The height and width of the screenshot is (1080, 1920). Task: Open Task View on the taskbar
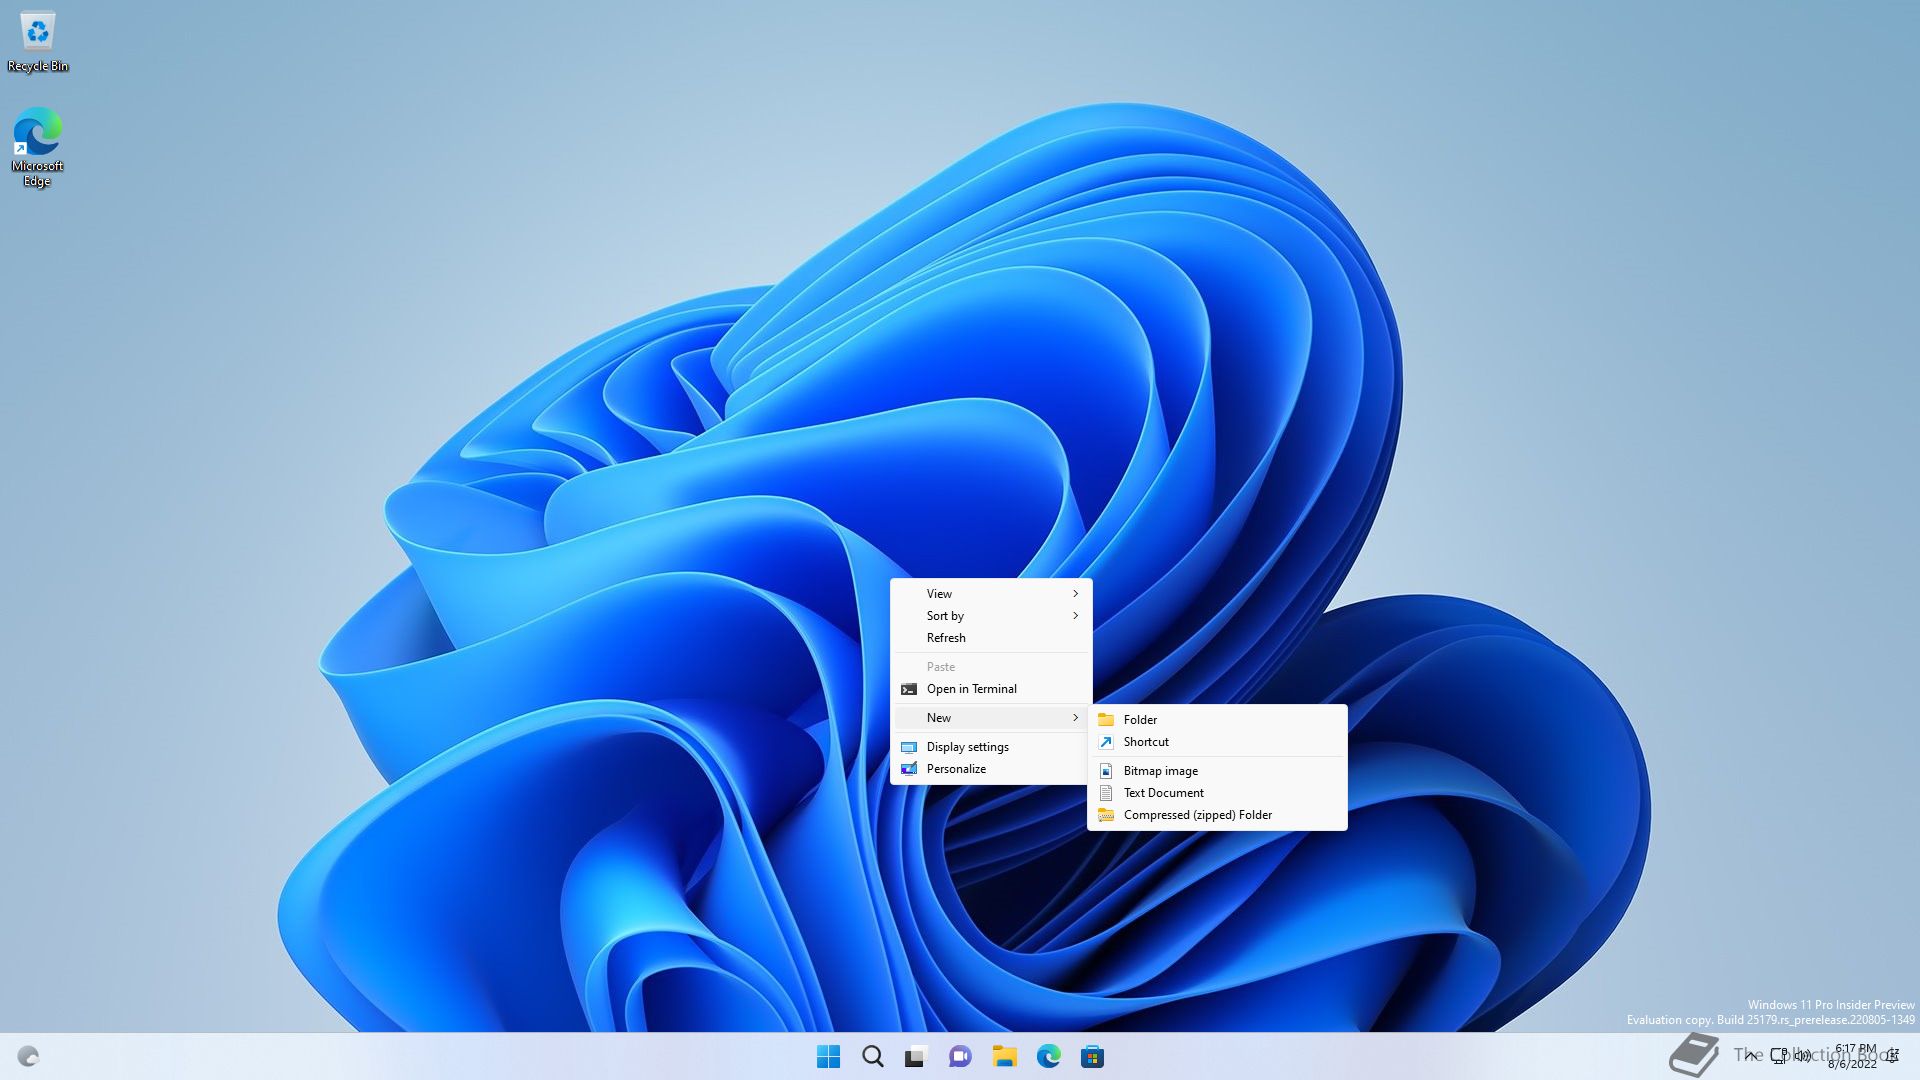(x=916, y=1056)
